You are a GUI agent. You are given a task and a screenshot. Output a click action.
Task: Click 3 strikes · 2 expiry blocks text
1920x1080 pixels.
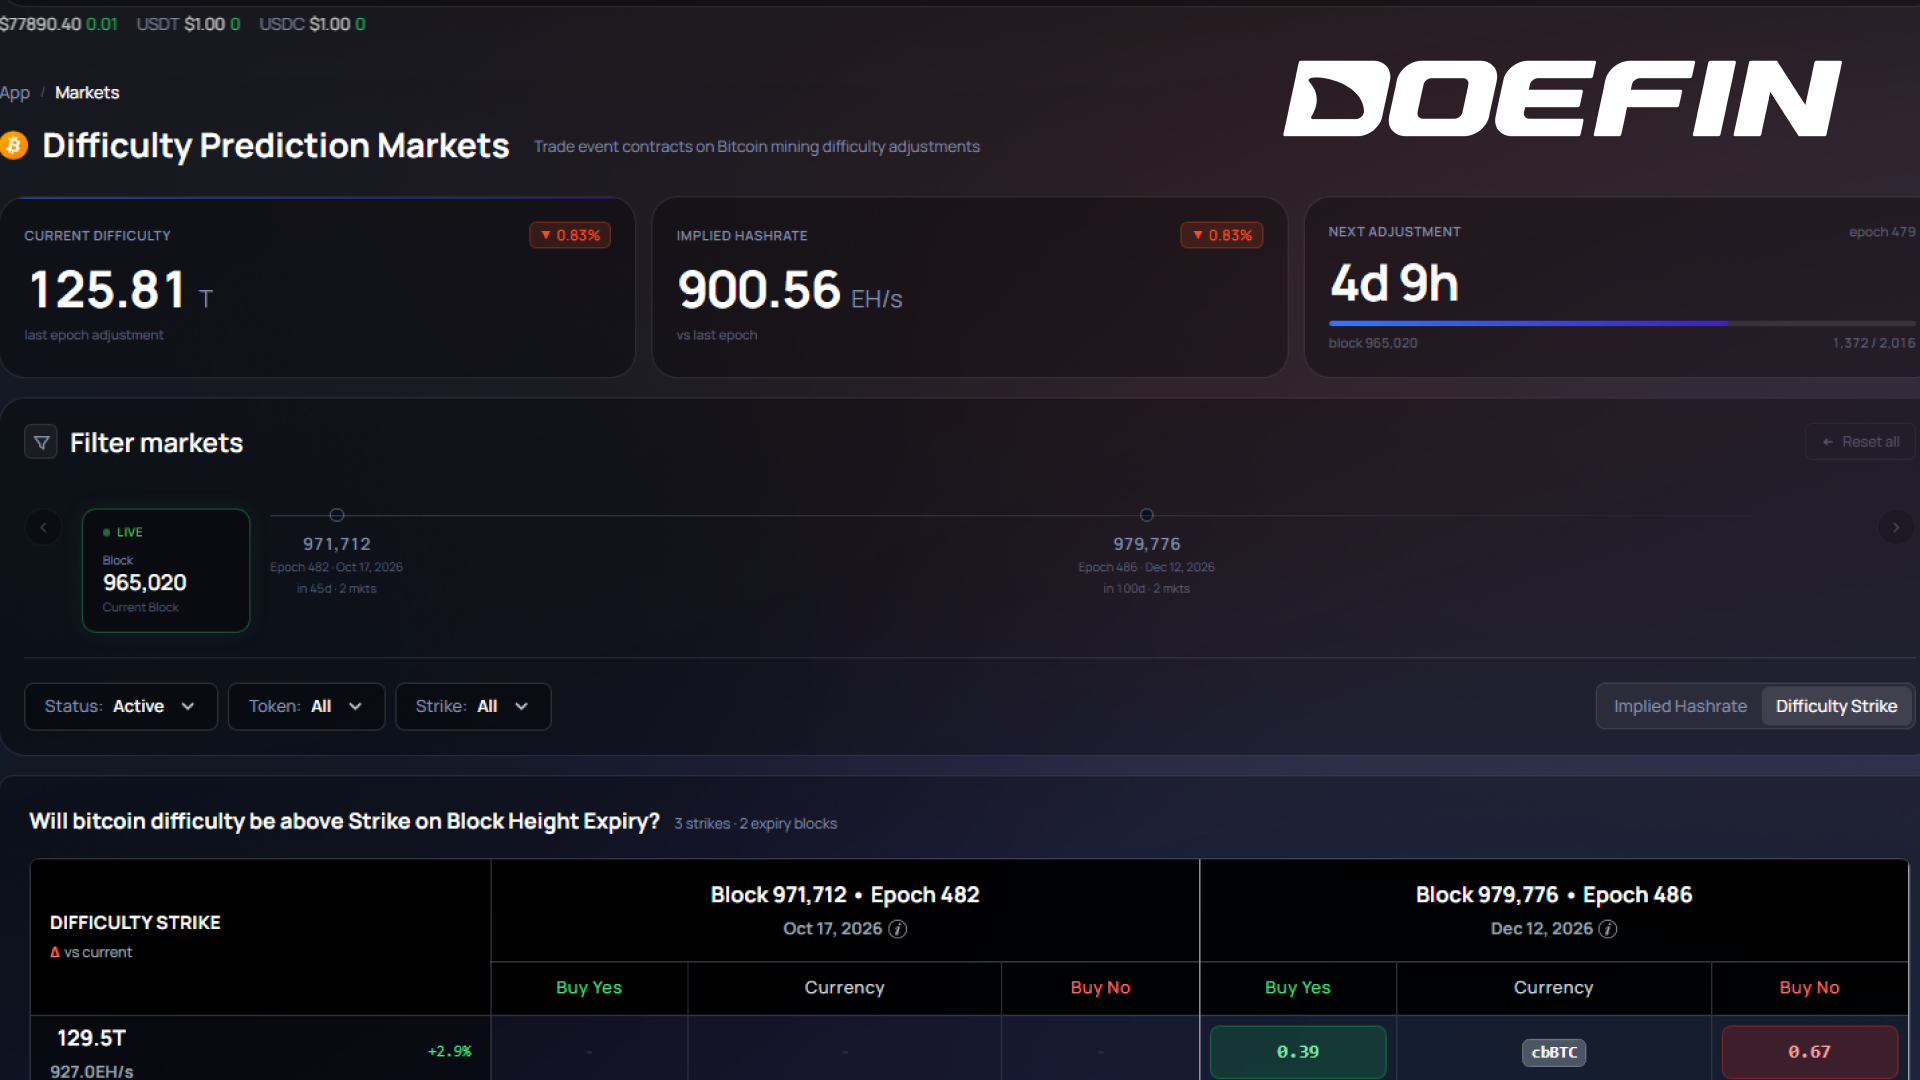(x=755, y=824)
